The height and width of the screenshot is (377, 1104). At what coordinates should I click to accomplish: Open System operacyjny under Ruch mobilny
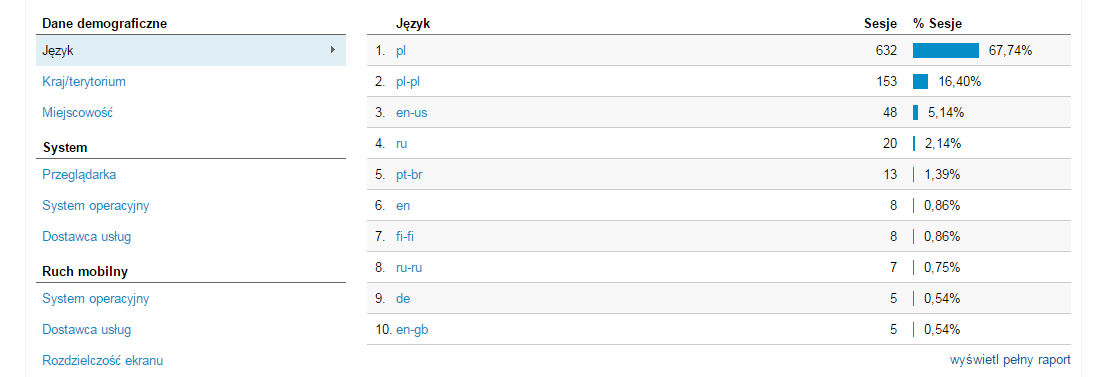(x=96, y=299)
